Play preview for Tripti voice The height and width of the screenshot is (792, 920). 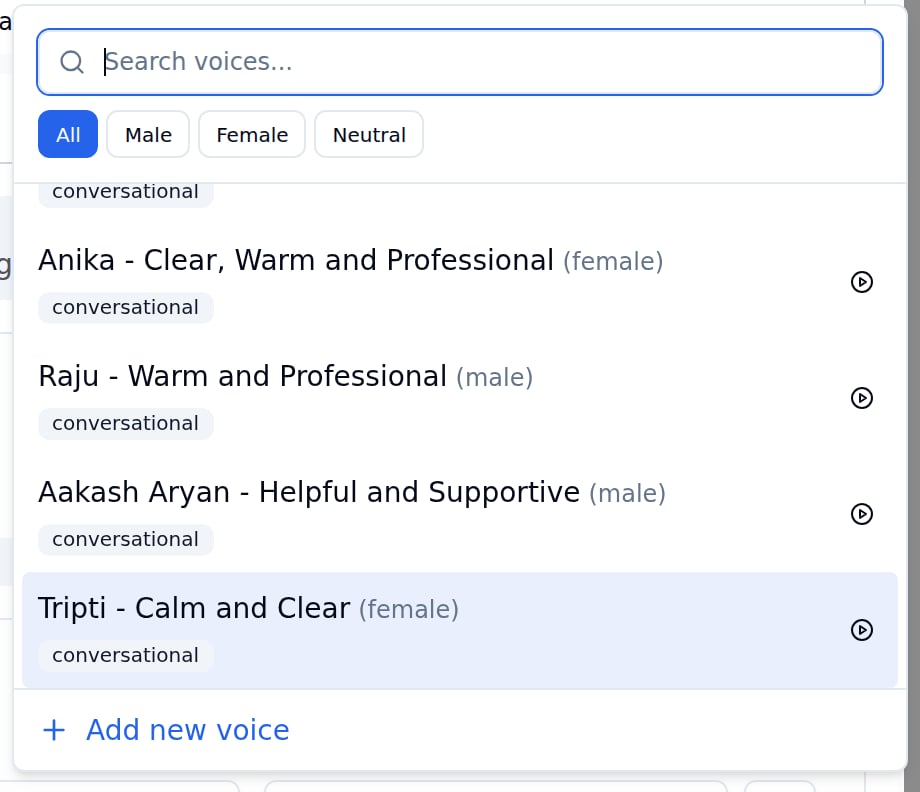[861, 630]
